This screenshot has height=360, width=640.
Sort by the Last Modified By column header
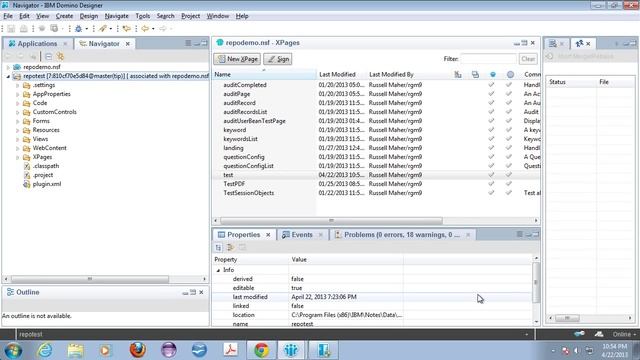click(408, 74)
